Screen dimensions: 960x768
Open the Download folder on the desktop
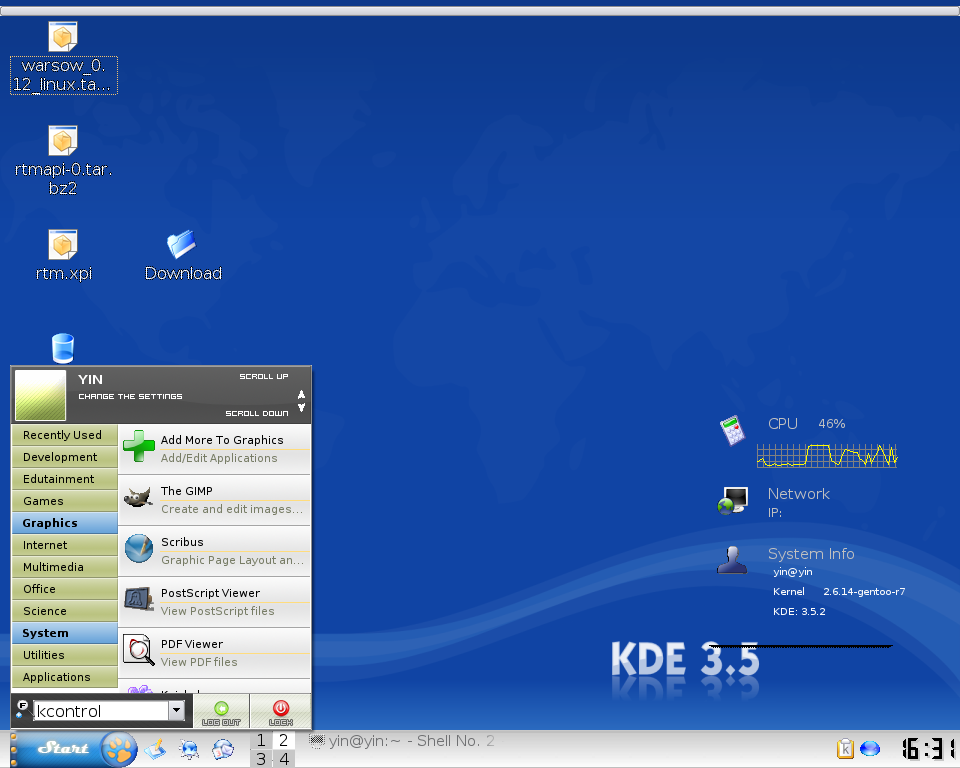click(182, 246)
